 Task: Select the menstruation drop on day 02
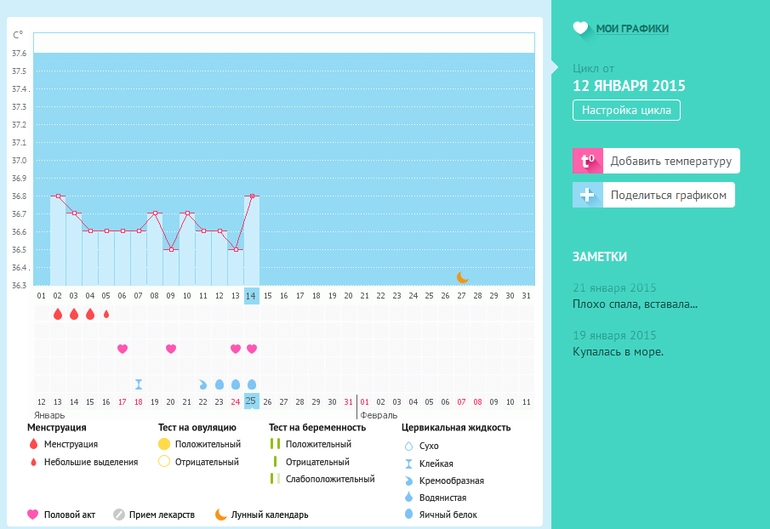click(x=57, y=314)
